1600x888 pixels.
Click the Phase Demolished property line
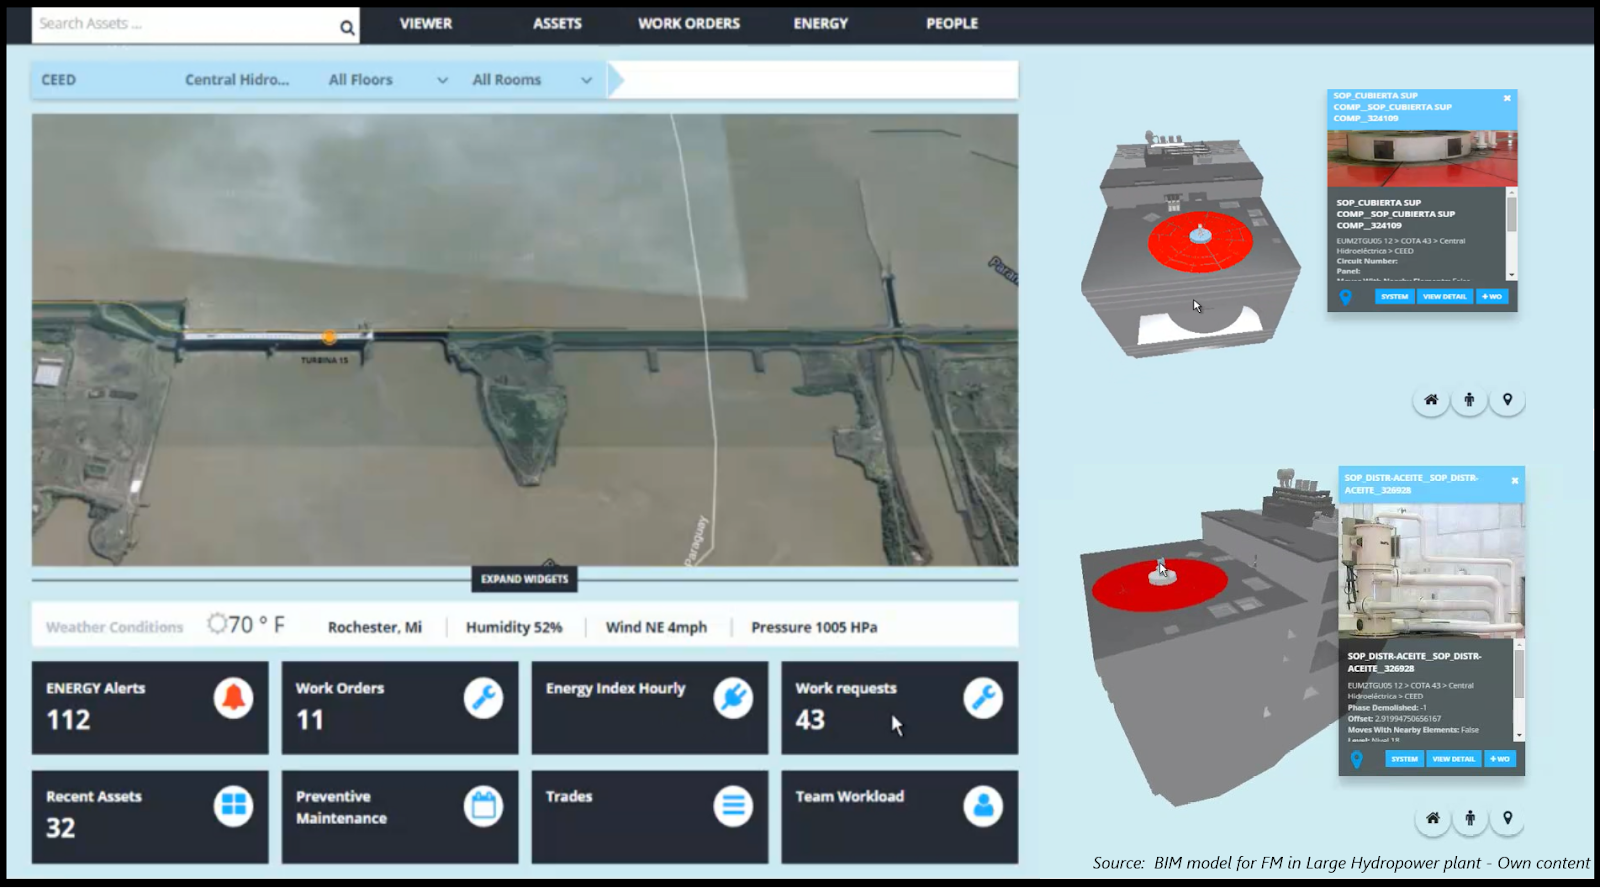(1387, 707)
